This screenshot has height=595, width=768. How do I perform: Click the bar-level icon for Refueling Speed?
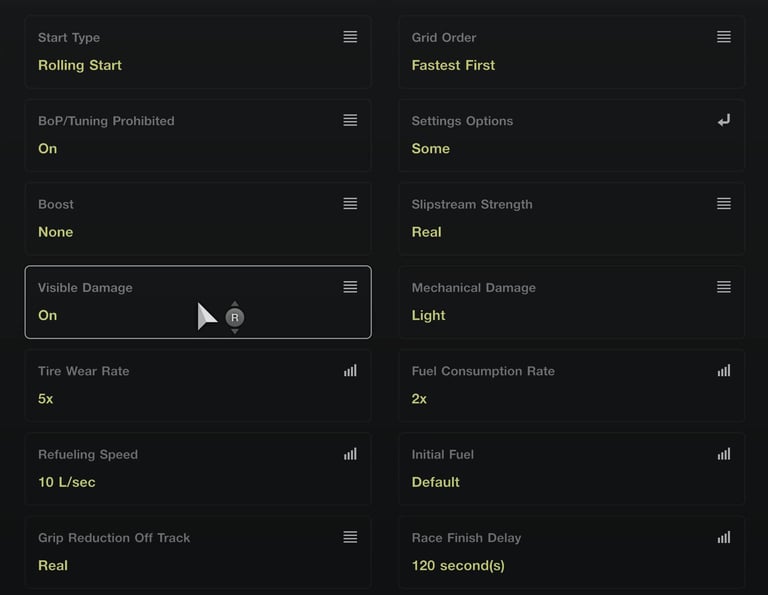[x=350, y=454]
